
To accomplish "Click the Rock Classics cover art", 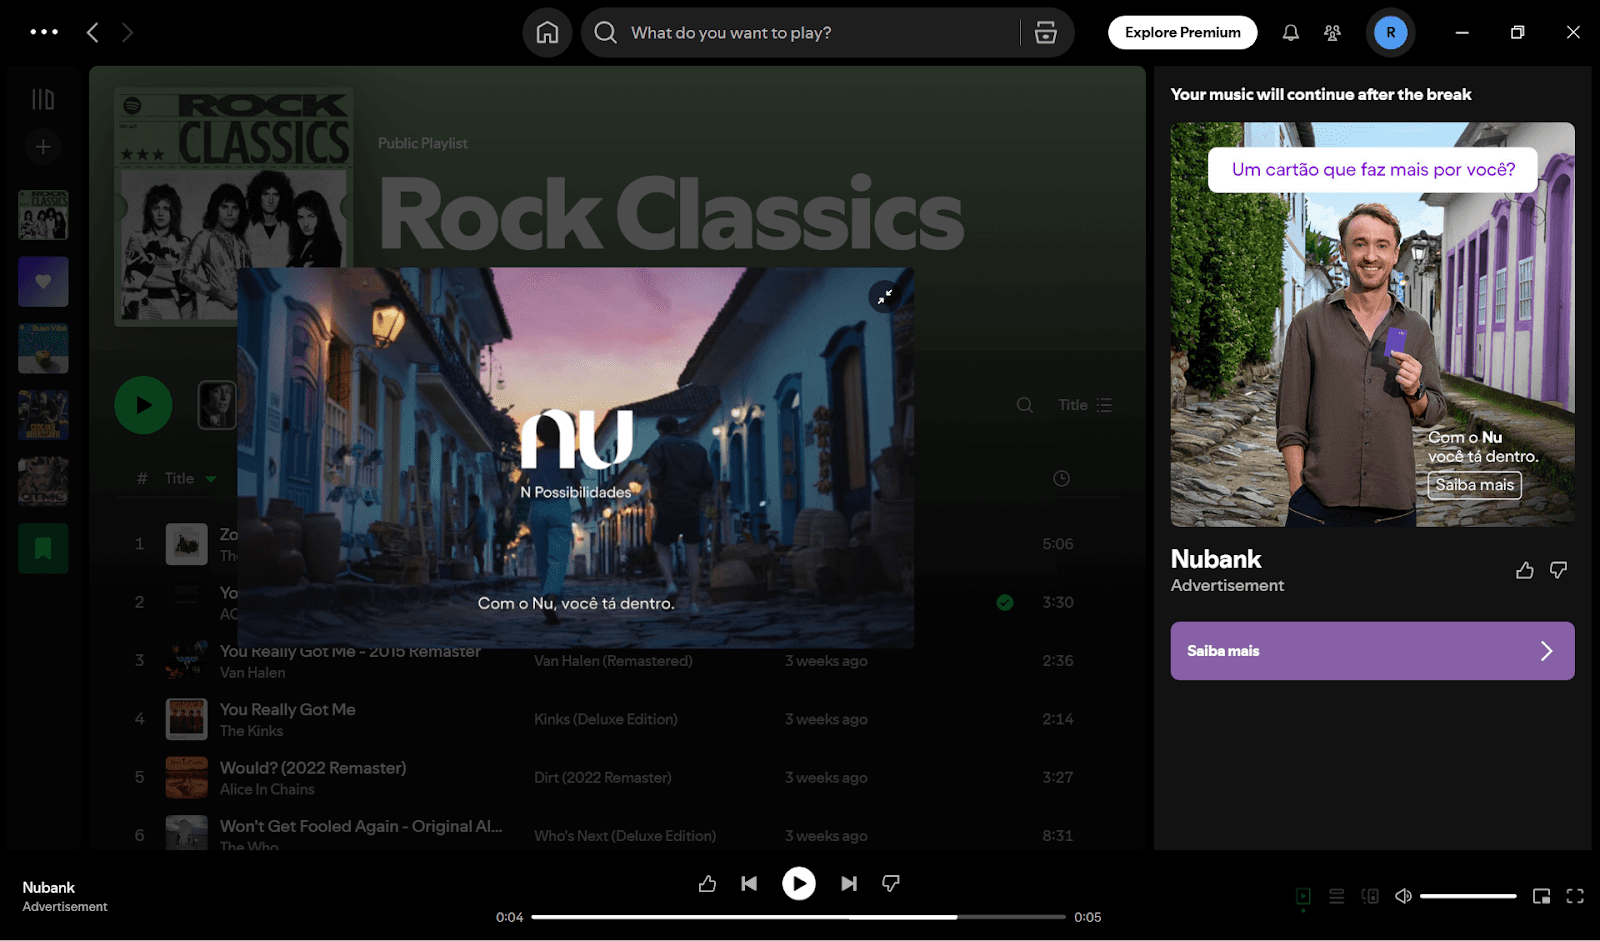I will click(234, 206).
